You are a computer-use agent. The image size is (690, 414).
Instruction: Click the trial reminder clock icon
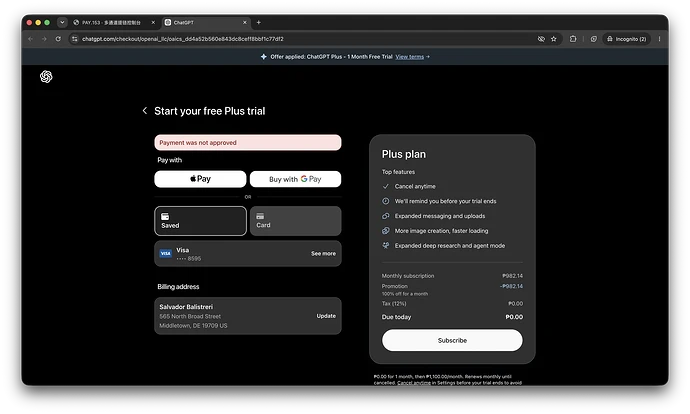(385, 201)
